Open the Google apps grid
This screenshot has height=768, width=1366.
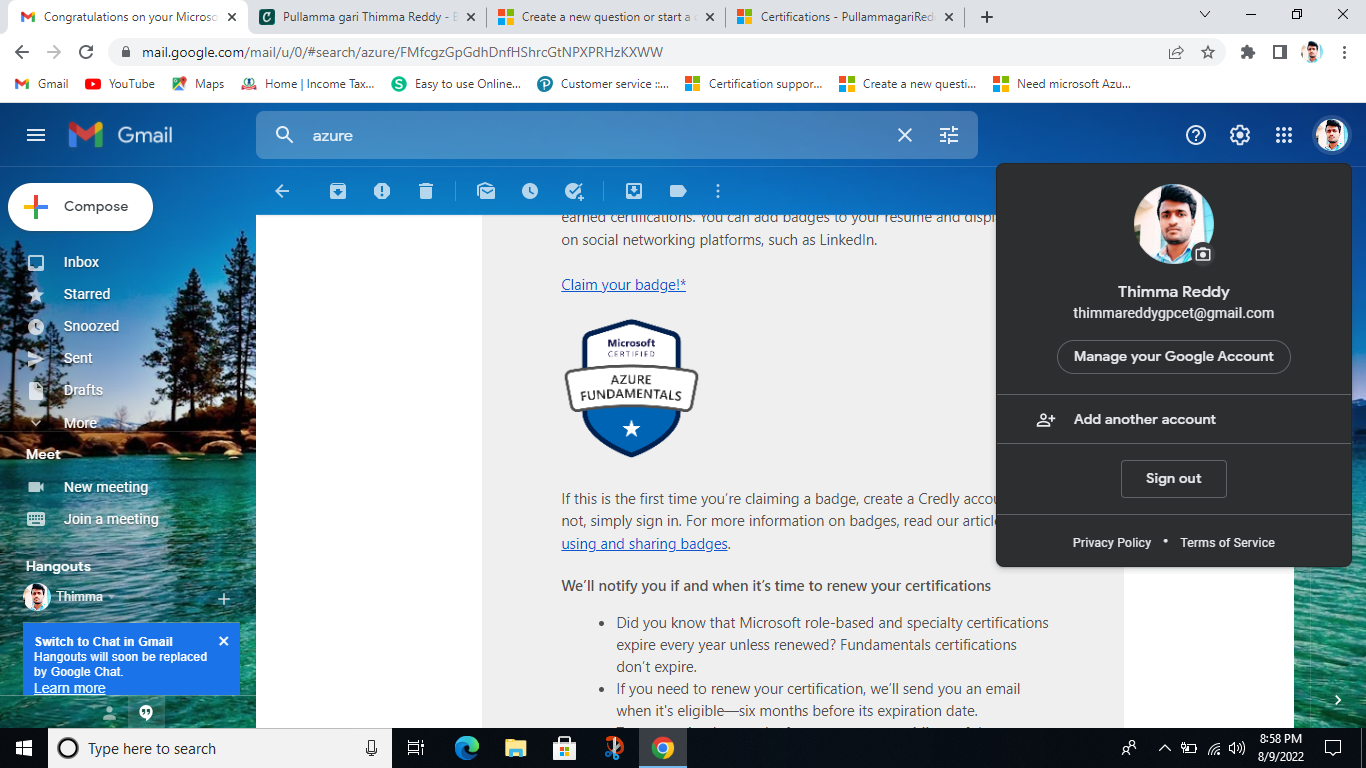[x=1283, y=134]
